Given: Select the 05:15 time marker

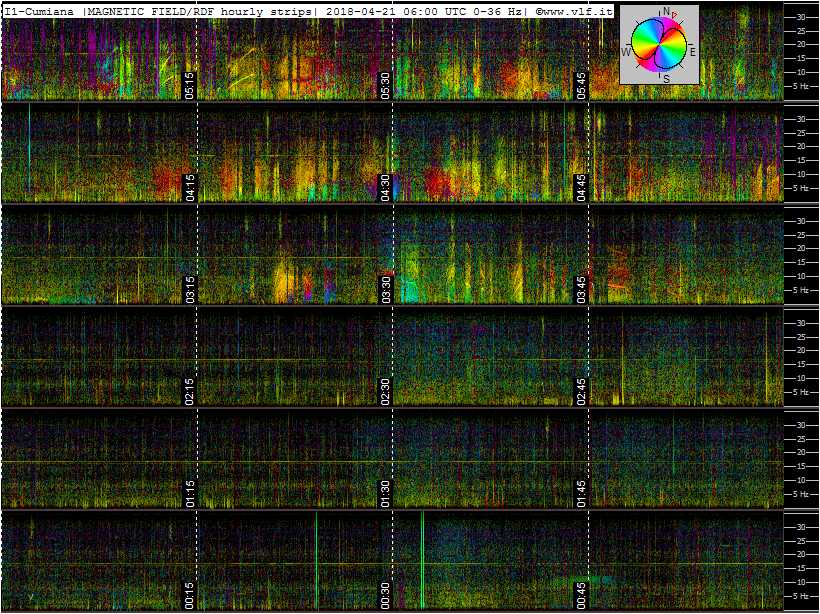Looking at the screenshot, I should pyautogui.click(x=189, y=86).
